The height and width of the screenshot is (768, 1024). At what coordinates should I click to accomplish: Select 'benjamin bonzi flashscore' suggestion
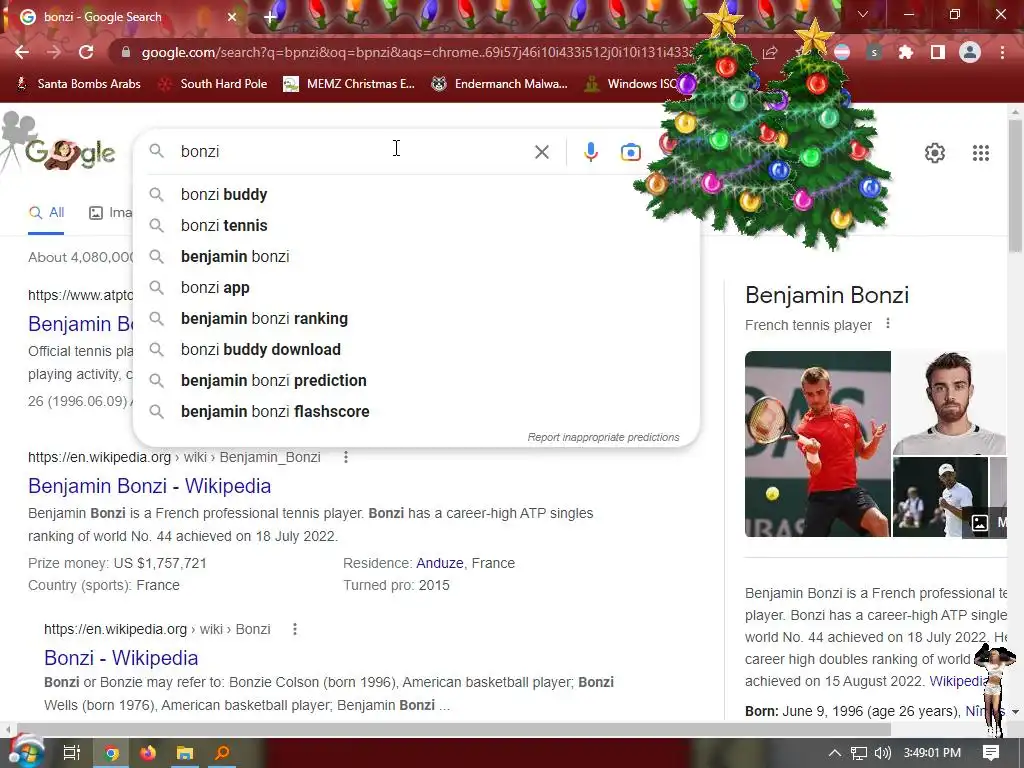(416, 411)
